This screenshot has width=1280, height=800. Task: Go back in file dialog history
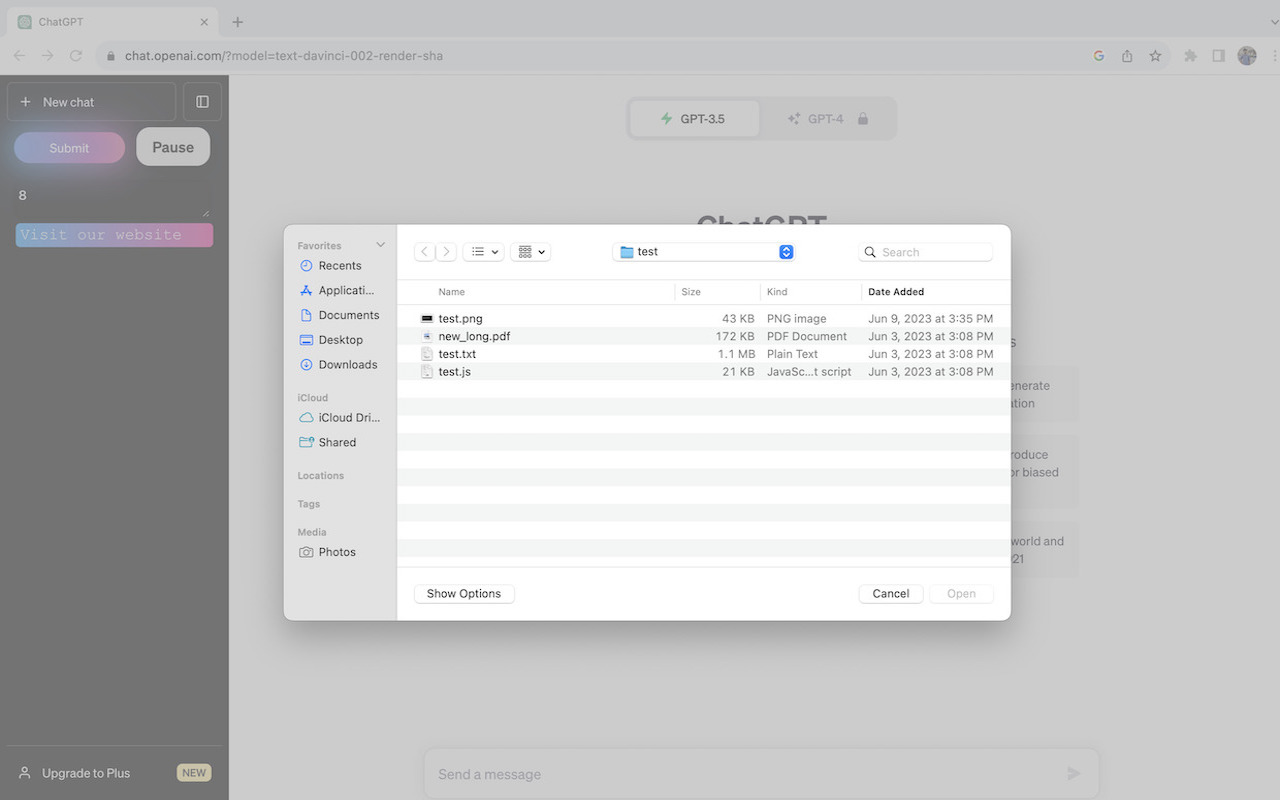(425, 252)
